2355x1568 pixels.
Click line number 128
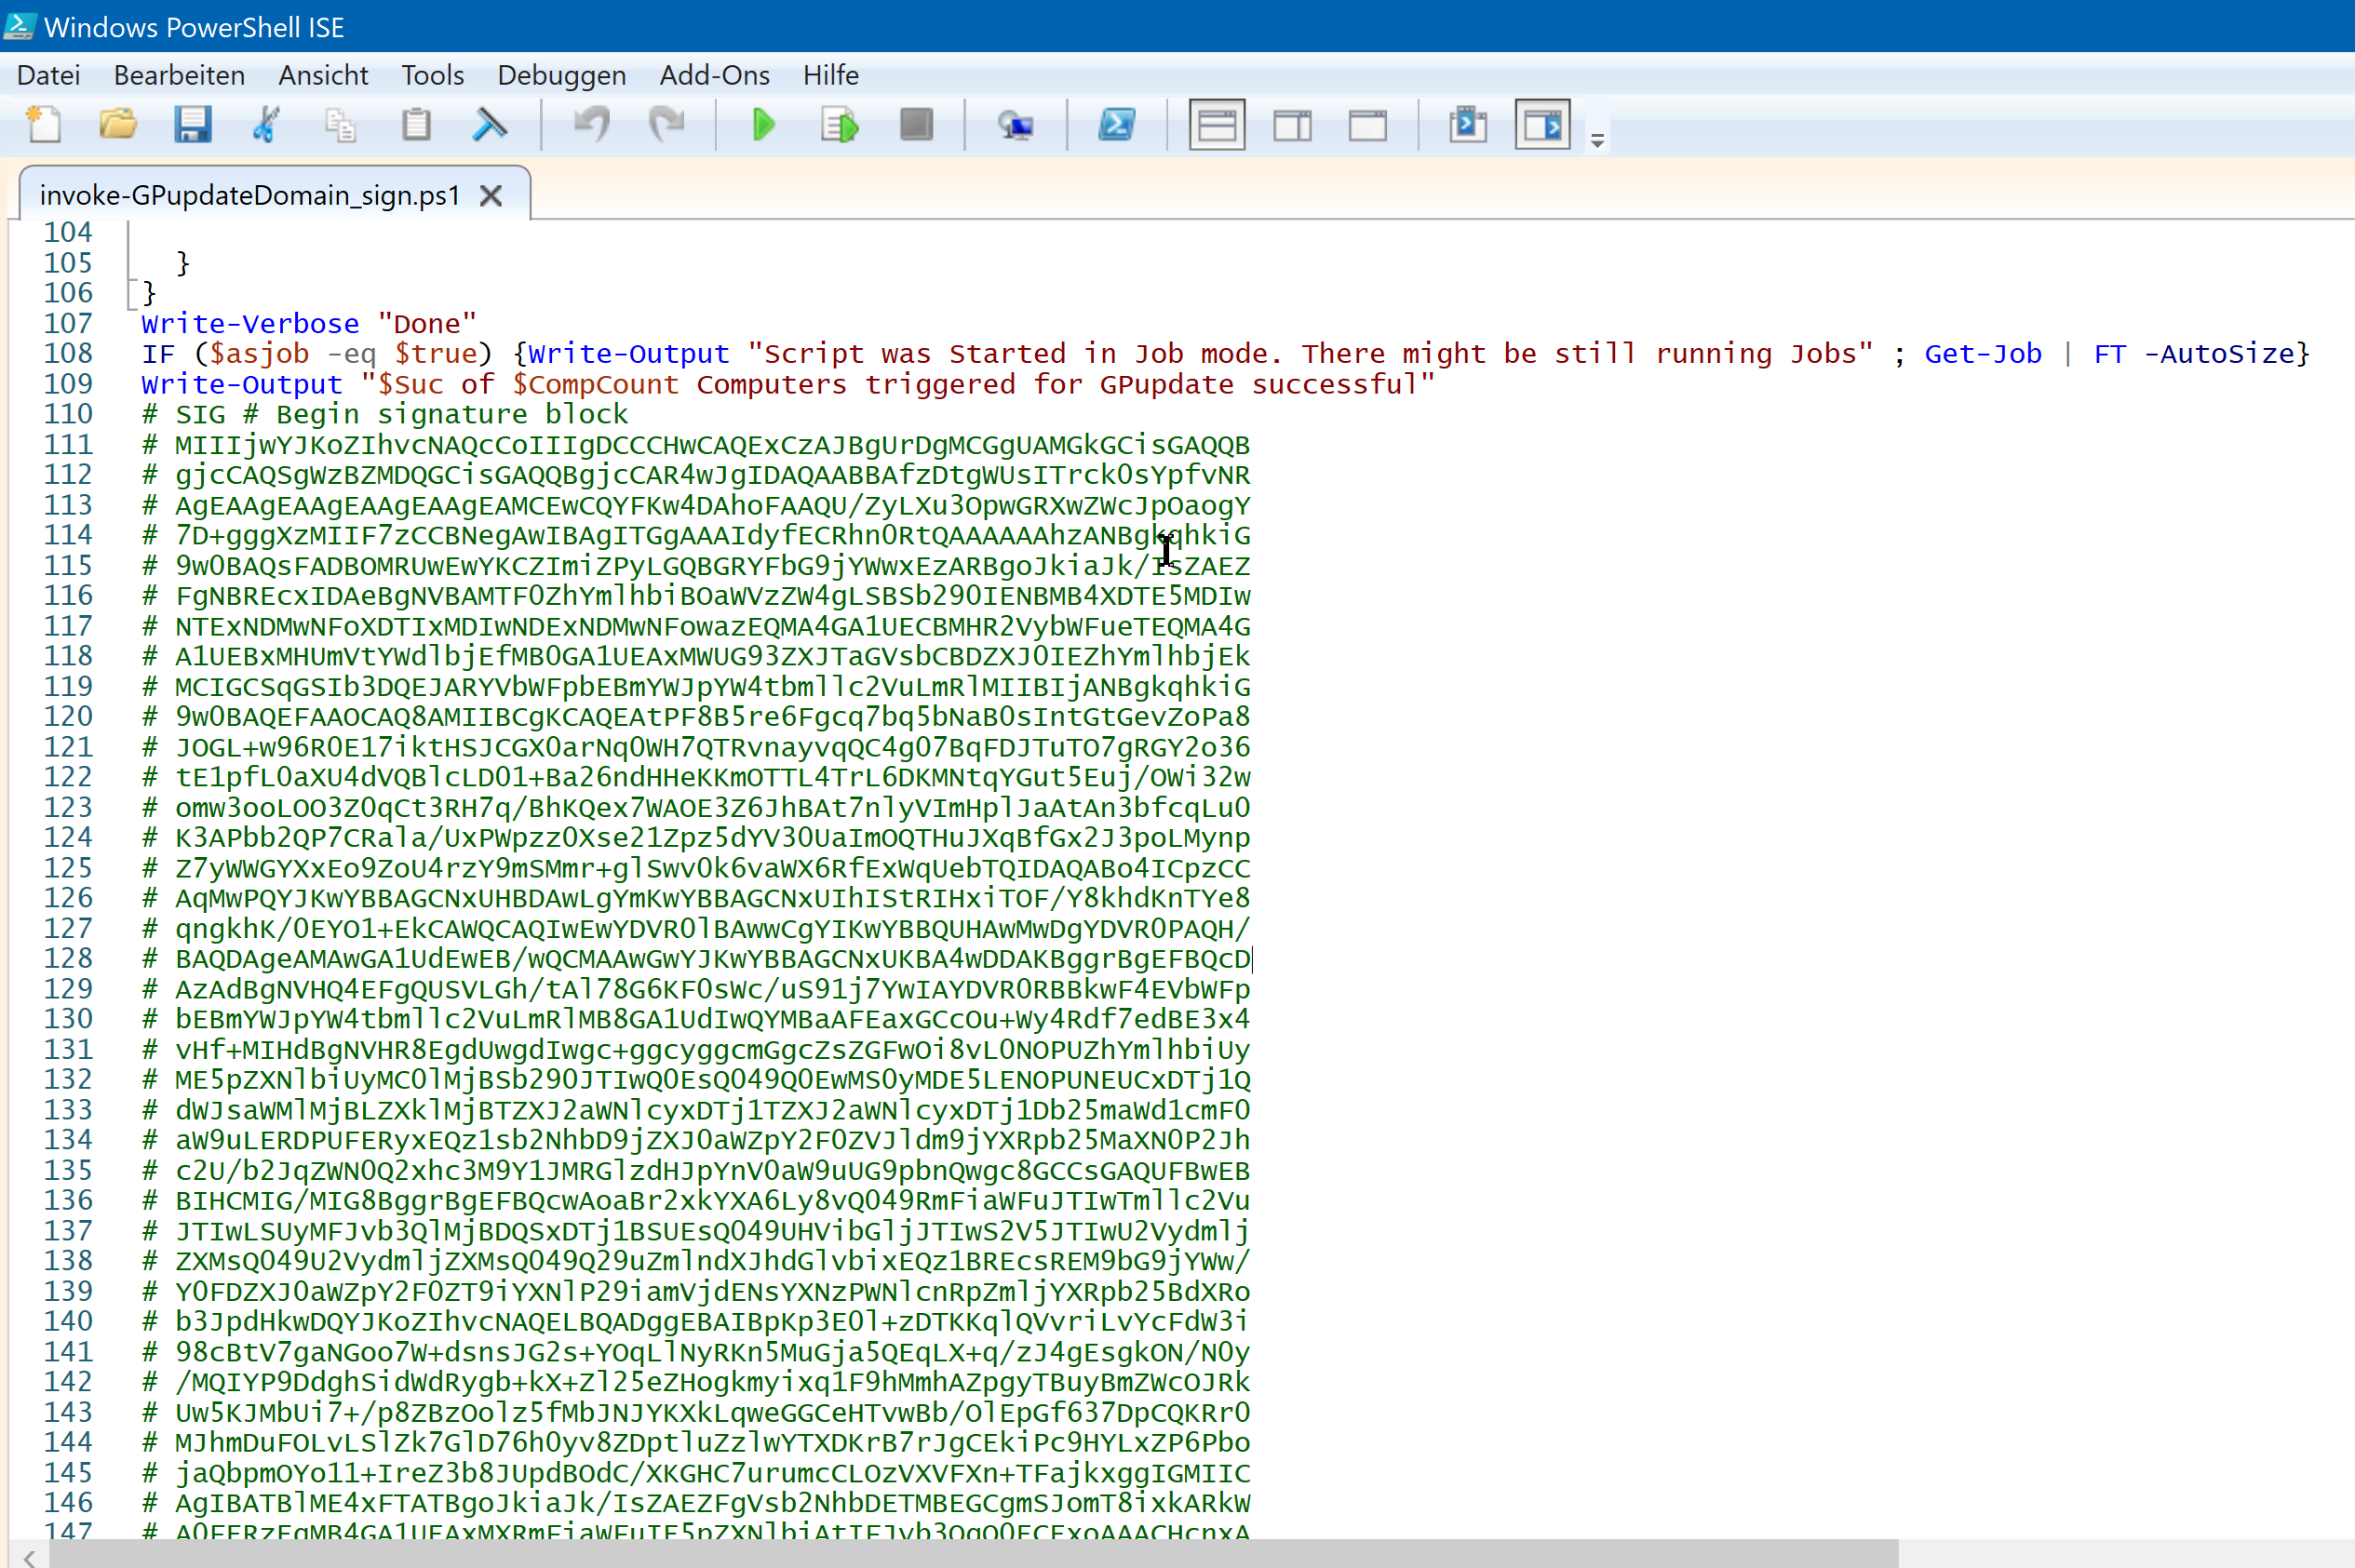coord(68,958)
